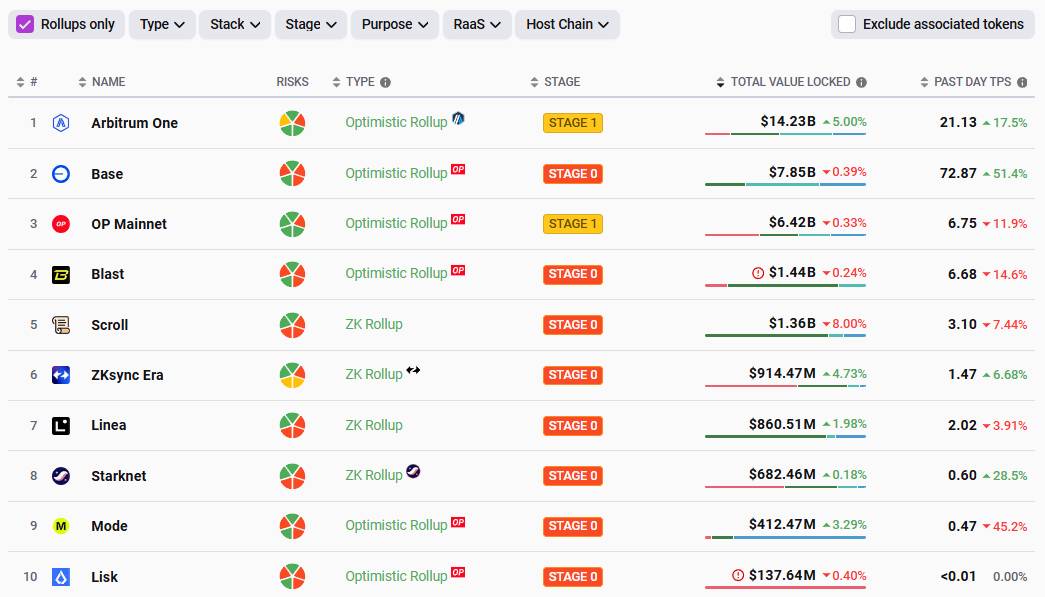
Task: Click the STAGE 0 badge for Base
Action: tap(572, 174)
